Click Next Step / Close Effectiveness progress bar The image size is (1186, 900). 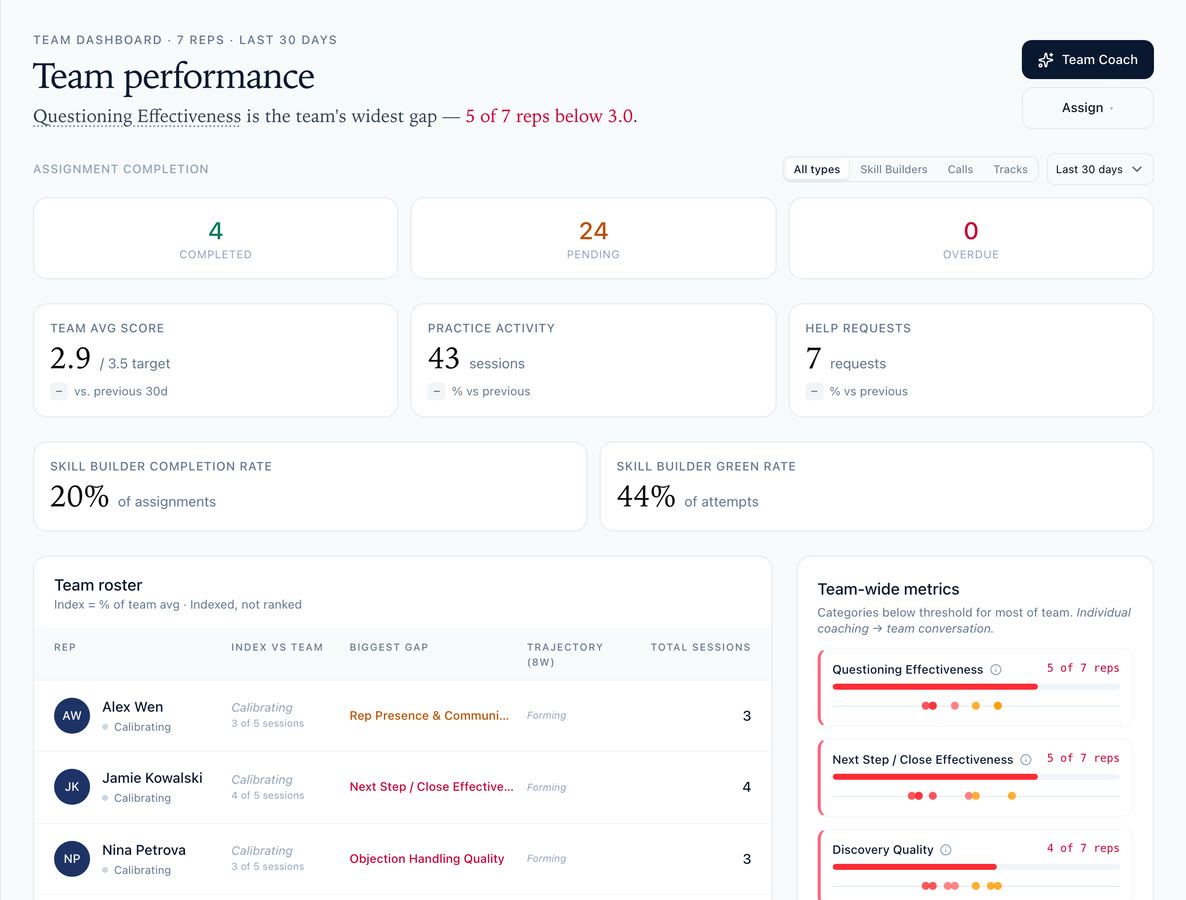click(935, 777)
